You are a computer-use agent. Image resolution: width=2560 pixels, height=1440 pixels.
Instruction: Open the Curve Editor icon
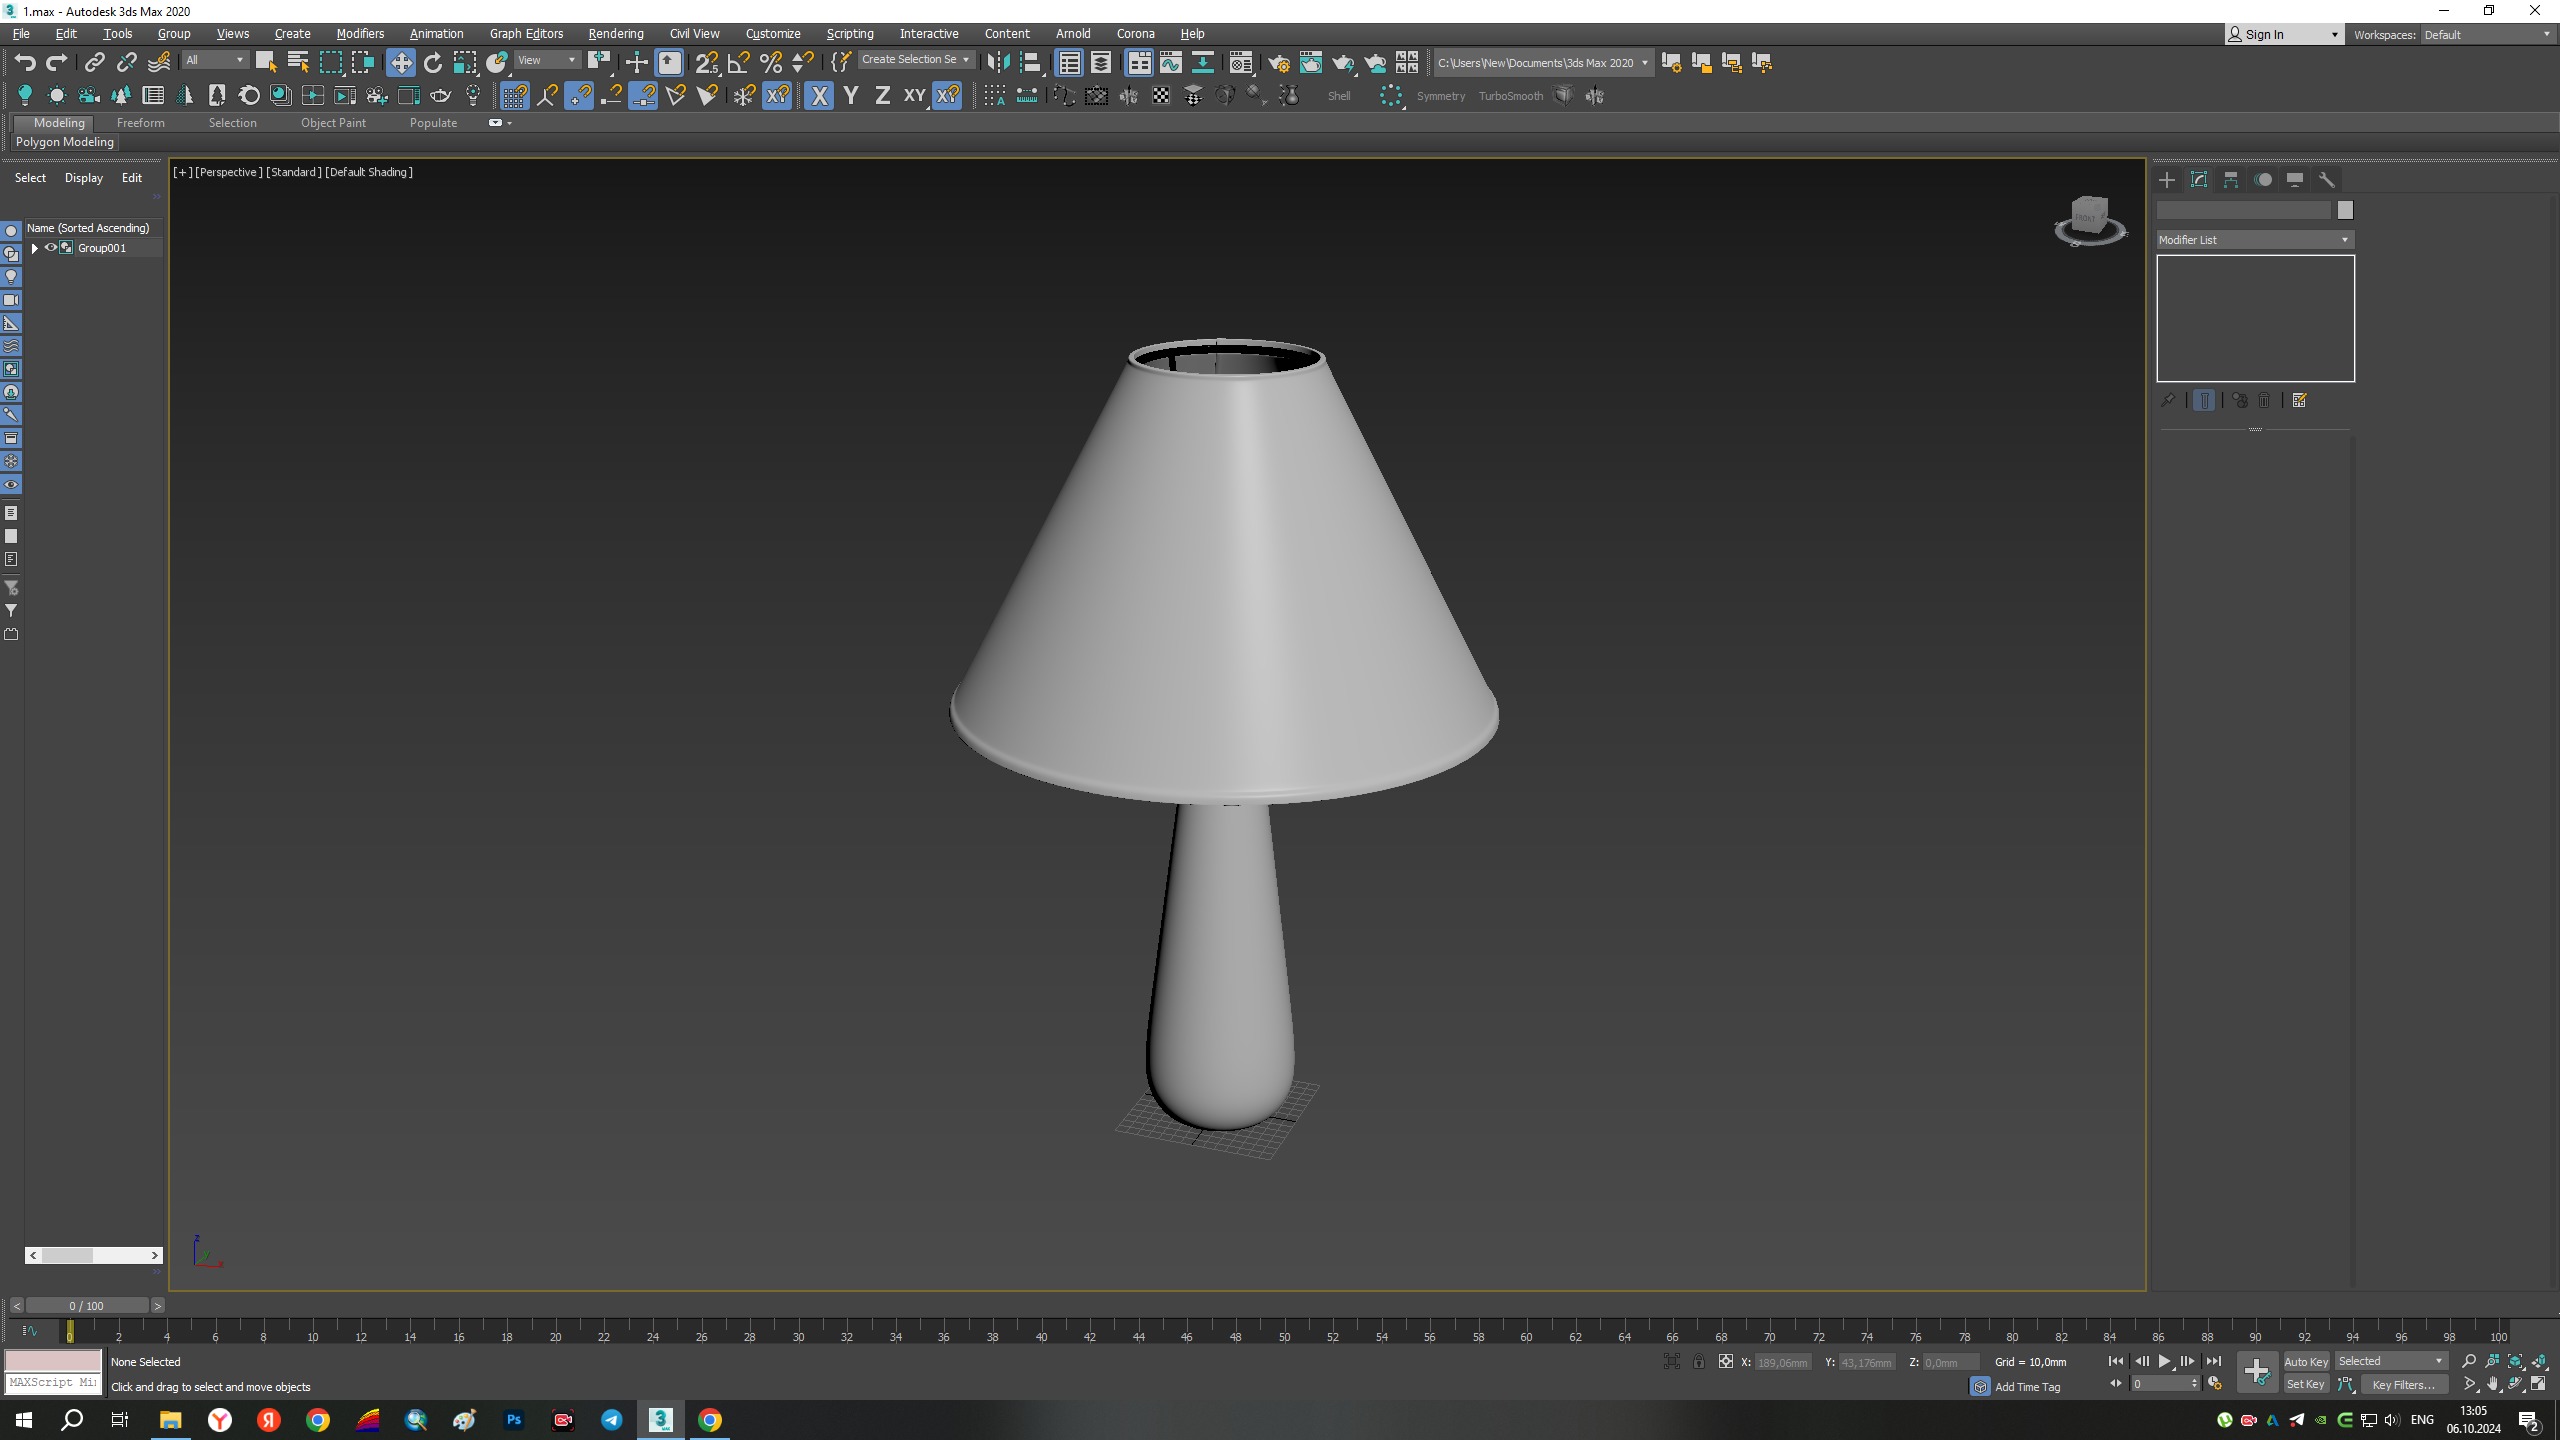tap(1171, 63)
